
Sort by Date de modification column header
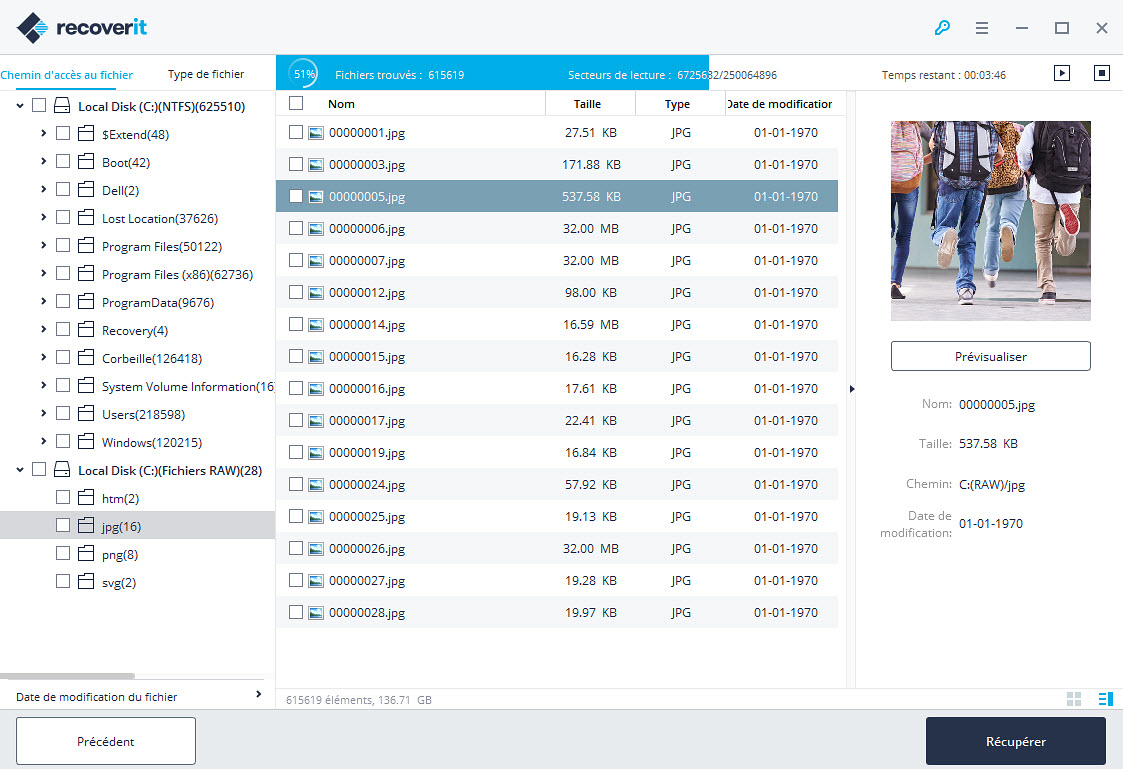779,104
